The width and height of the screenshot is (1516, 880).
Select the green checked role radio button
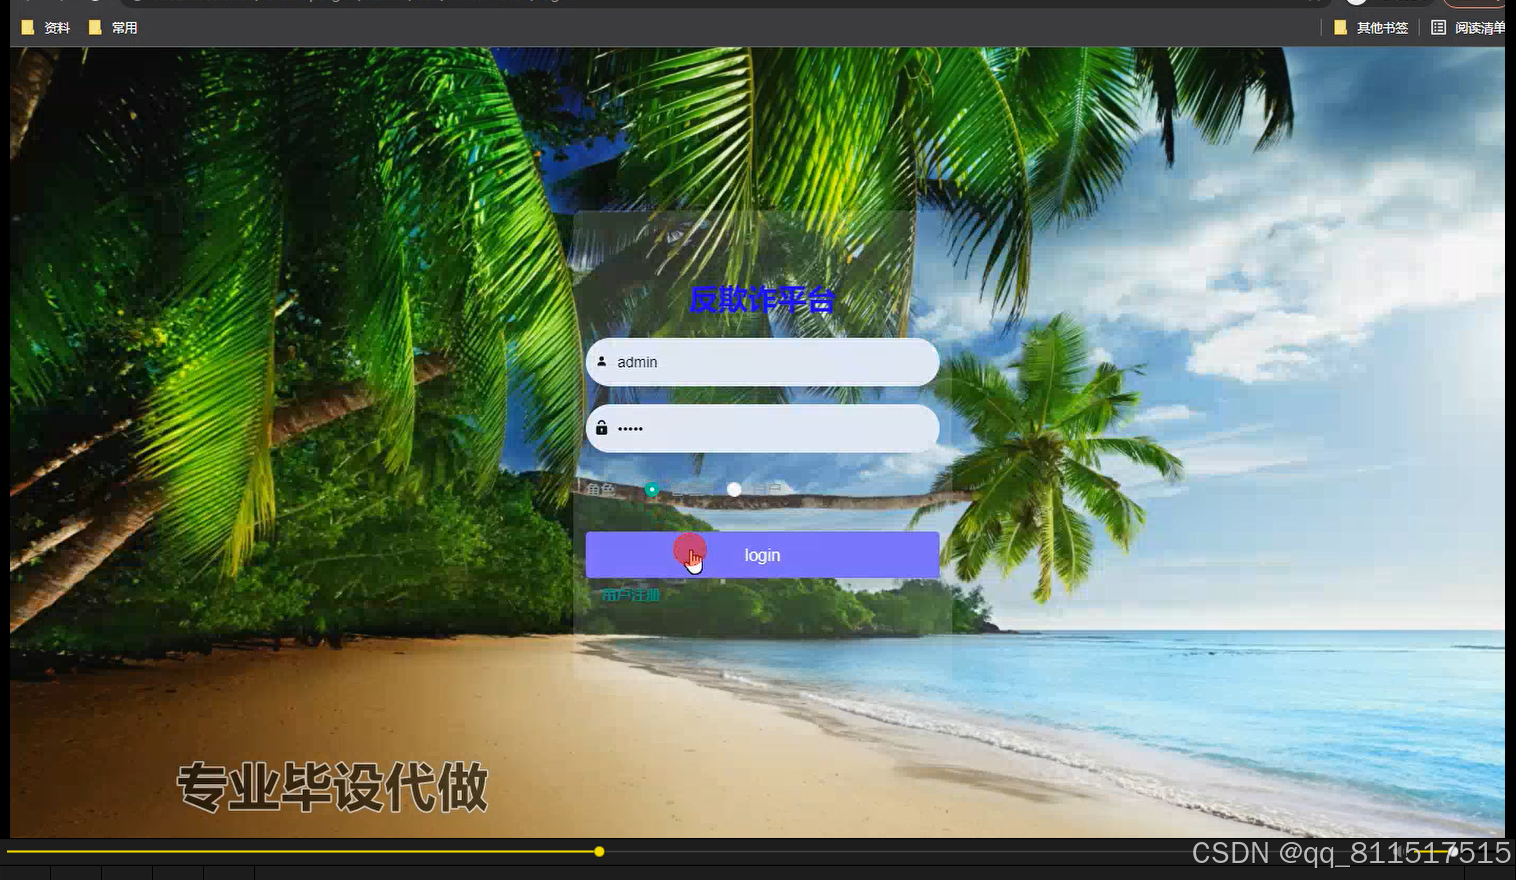point(652,489)
